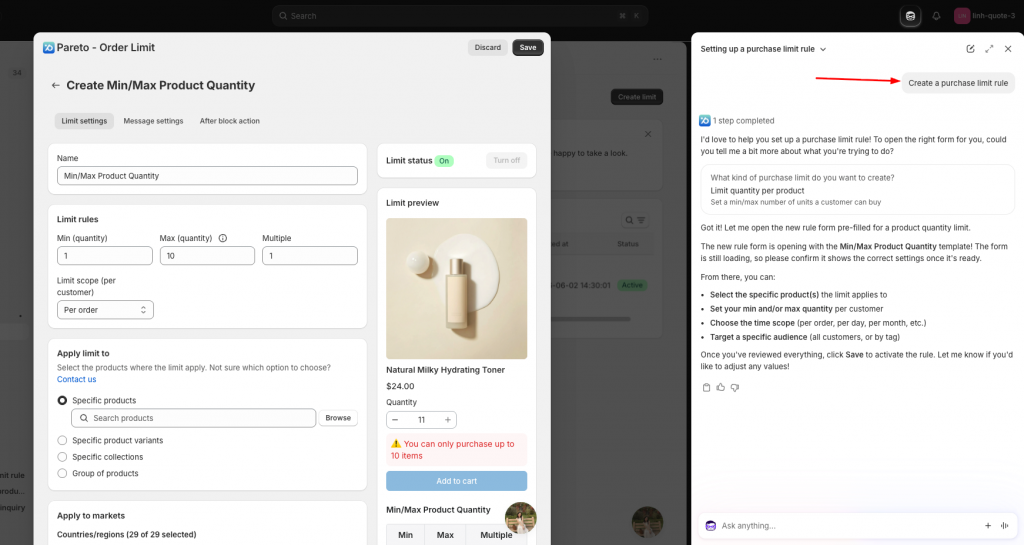Viewport: 1024px width, 545px height.
Task: Follow the Contact us link
Action: tap(76, 379)
